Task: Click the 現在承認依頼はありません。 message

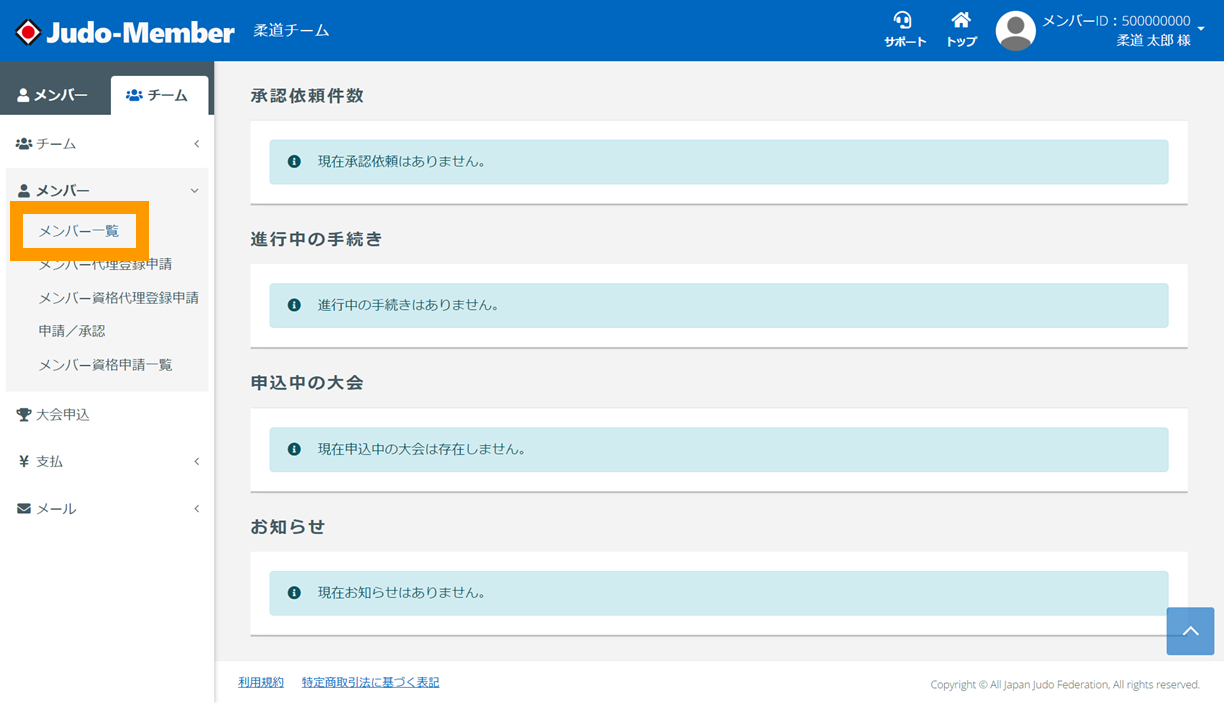Action: click(x=402, y=161)
